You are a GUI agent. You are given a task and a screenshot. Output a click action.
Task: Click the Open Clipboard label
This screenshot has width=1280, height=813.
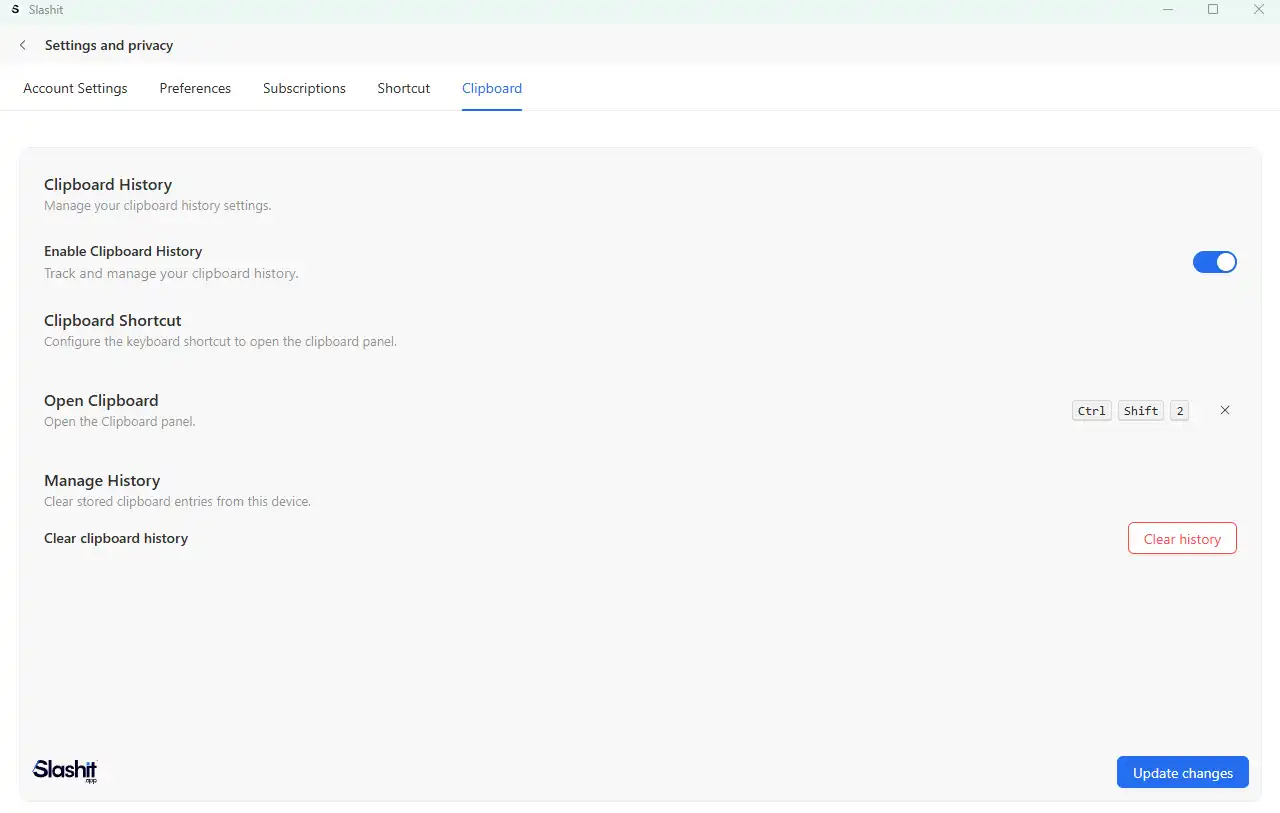pyautogui.click(x=101, y=400)
